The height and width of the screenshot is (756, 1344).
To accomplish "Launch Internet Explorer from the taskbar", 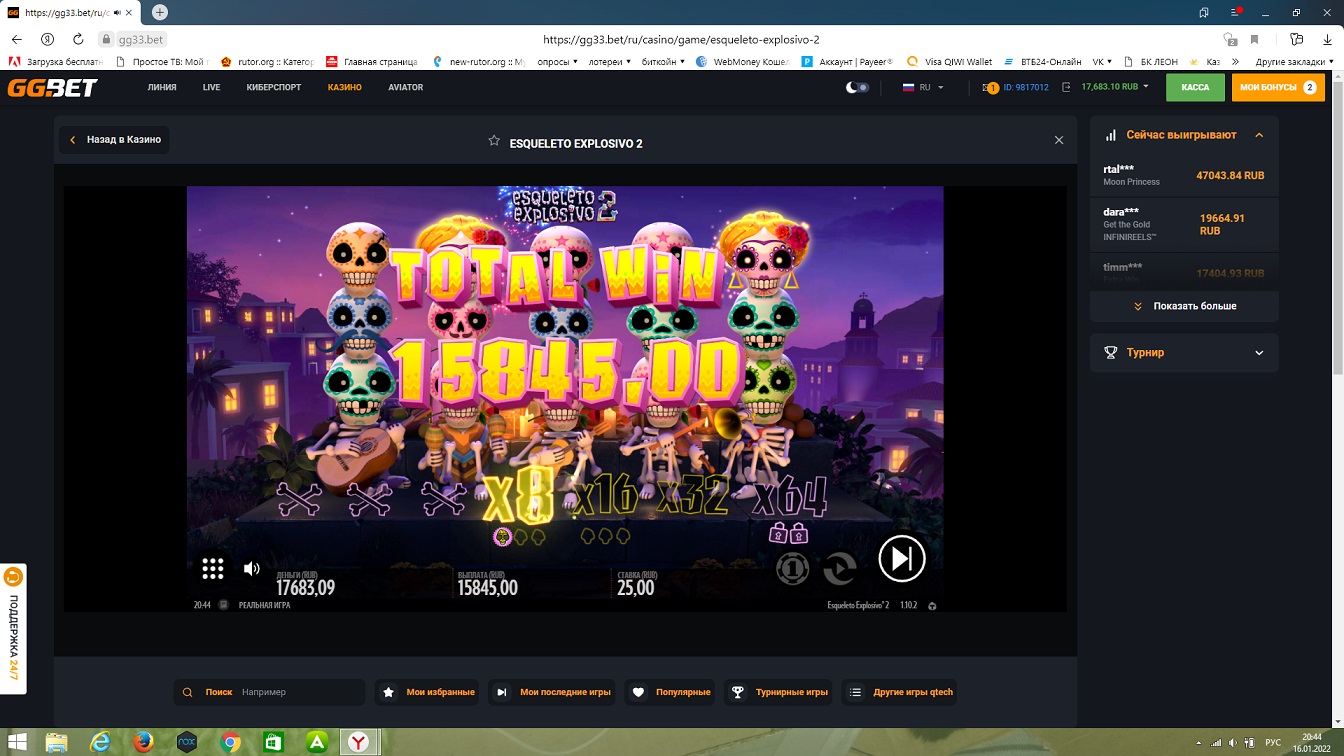I will pyautogui.click(x=101, y=742).
